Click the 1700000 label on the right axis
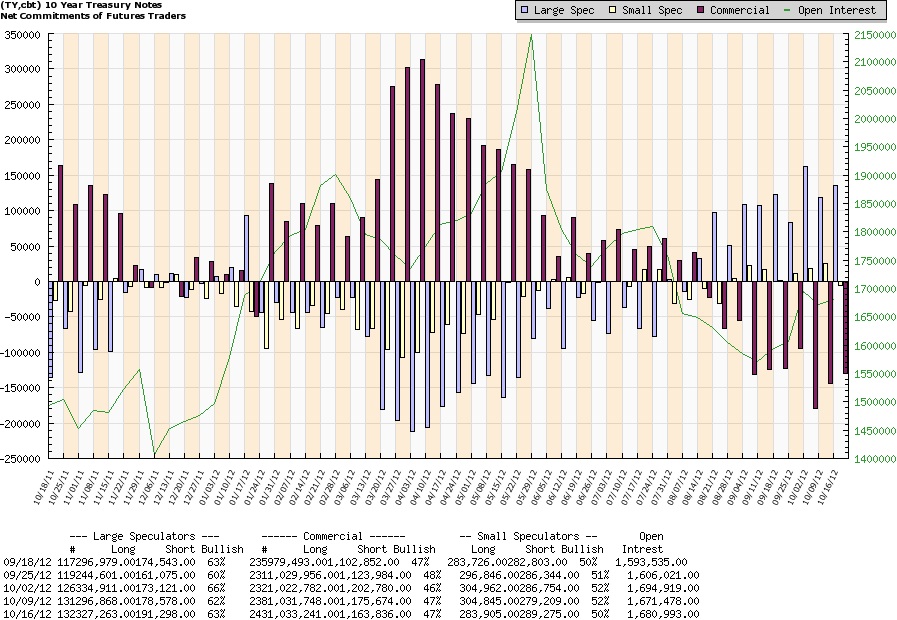The height and width of the screenshot is (620, 897). 875,289
